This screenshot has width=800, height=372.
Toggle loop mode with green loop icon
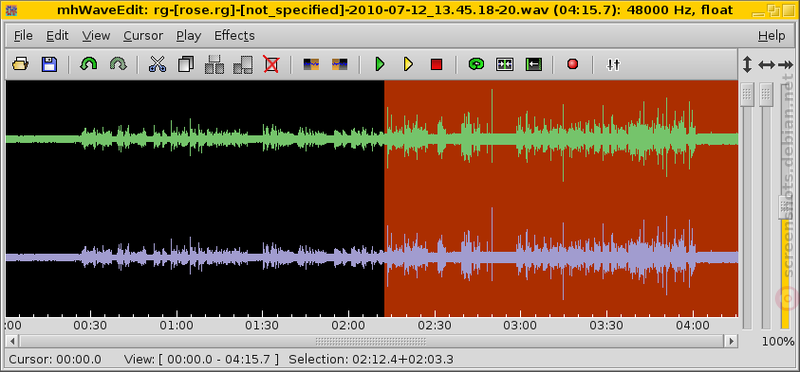coord(476,64)
